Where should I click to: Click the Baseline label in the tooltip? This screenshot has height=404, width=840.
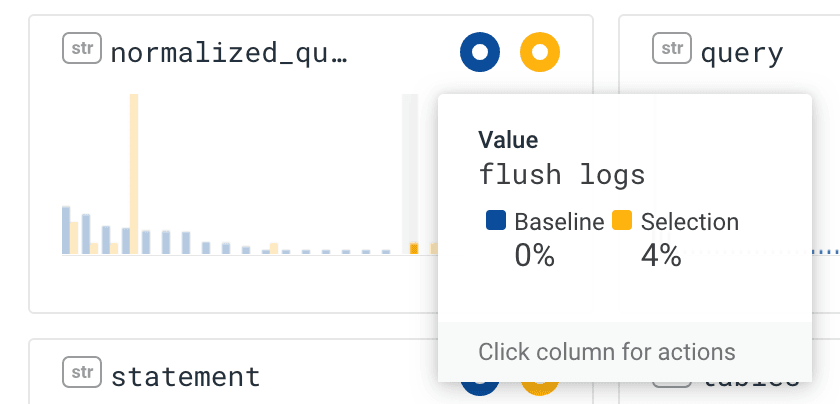(559, 221)
